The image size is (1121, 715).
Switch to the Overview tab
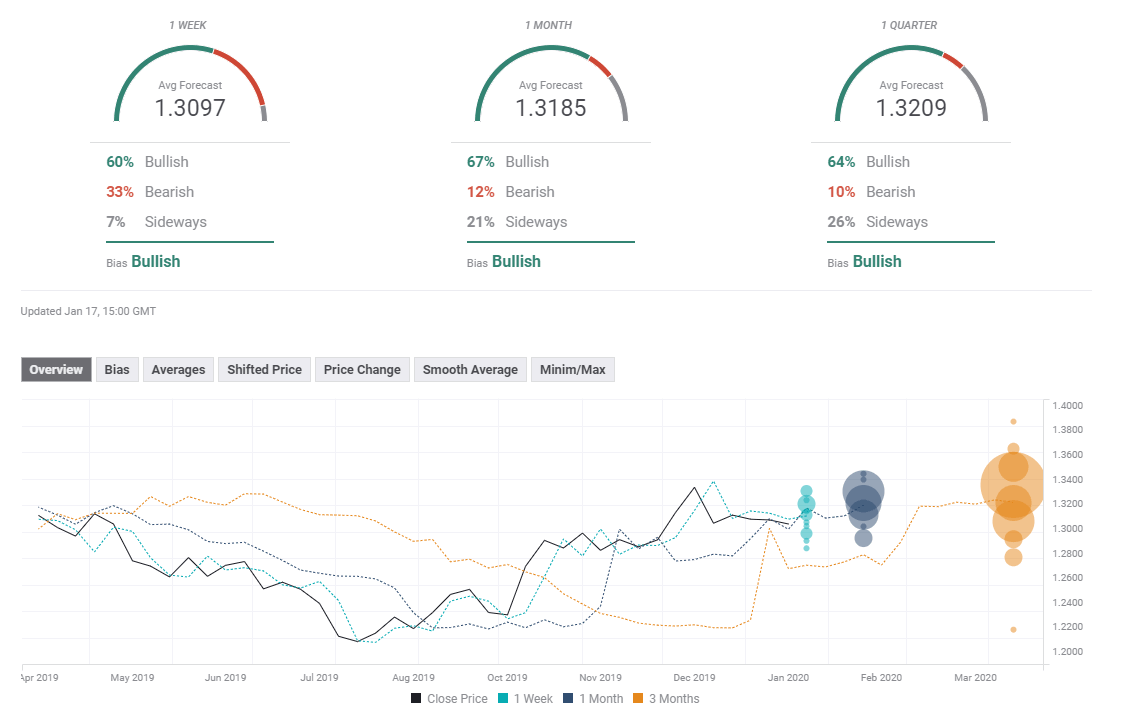point(56,370)
